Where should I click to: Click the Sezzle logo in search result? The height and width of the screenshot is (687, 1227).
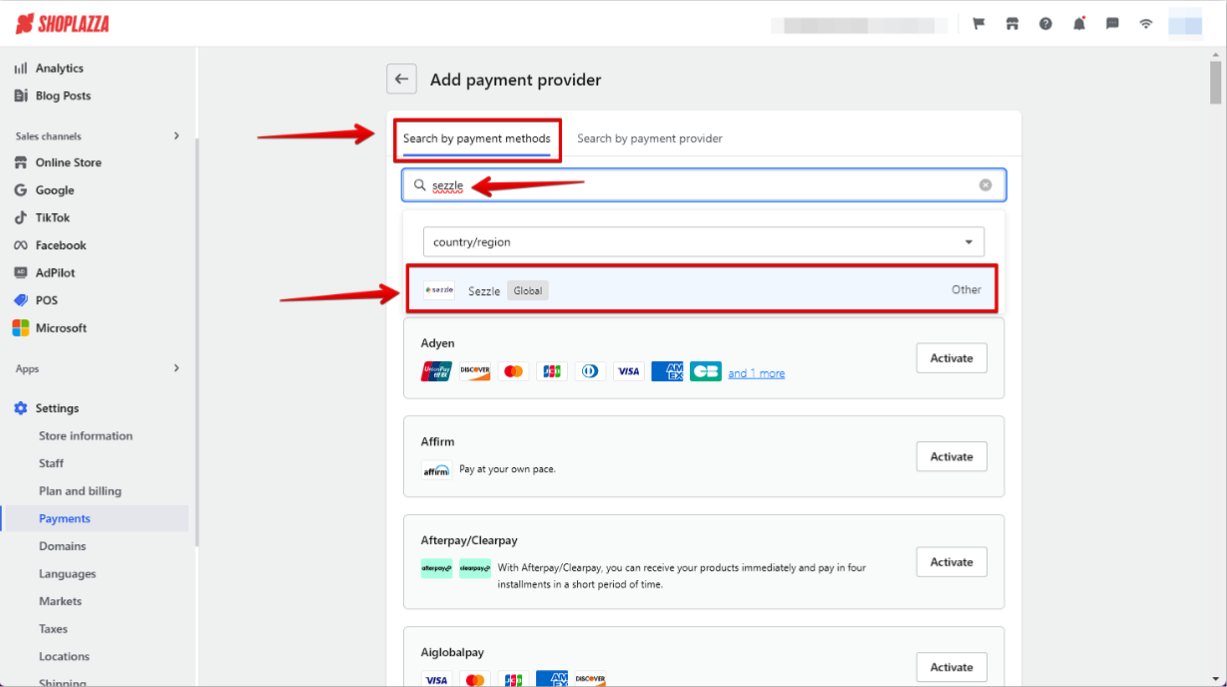tap(438, 290)
